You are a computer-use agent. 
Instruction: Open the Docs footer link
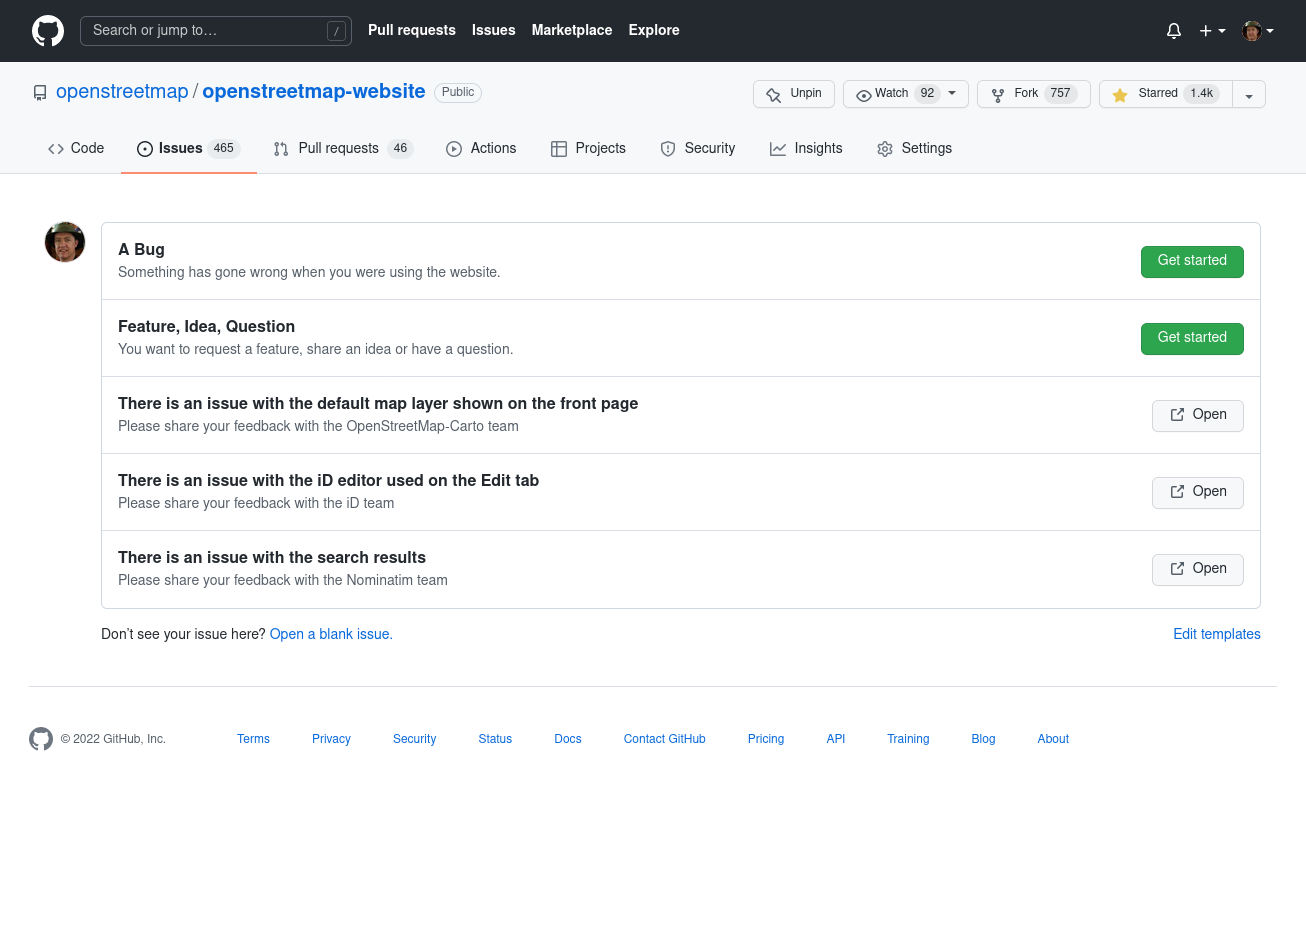tap(568, 739)
